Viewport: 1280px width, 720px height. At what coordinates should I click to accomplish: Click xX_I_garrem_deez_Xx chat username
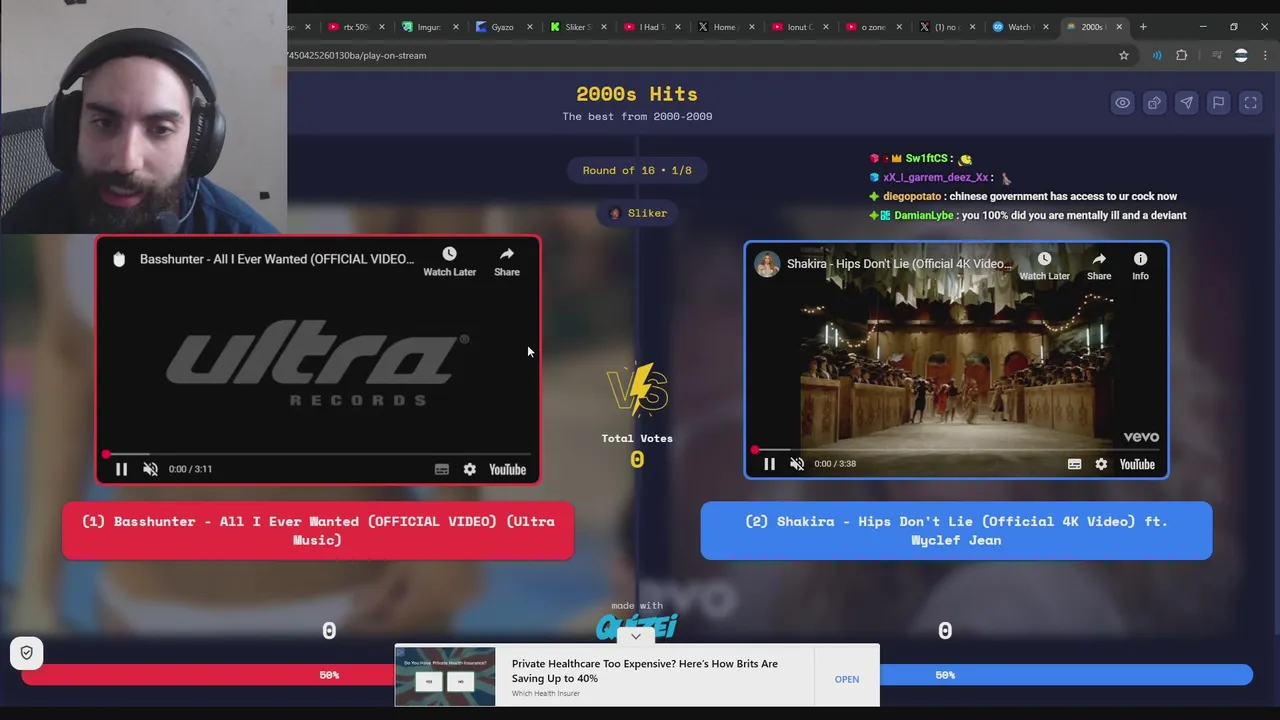(935, 177)
